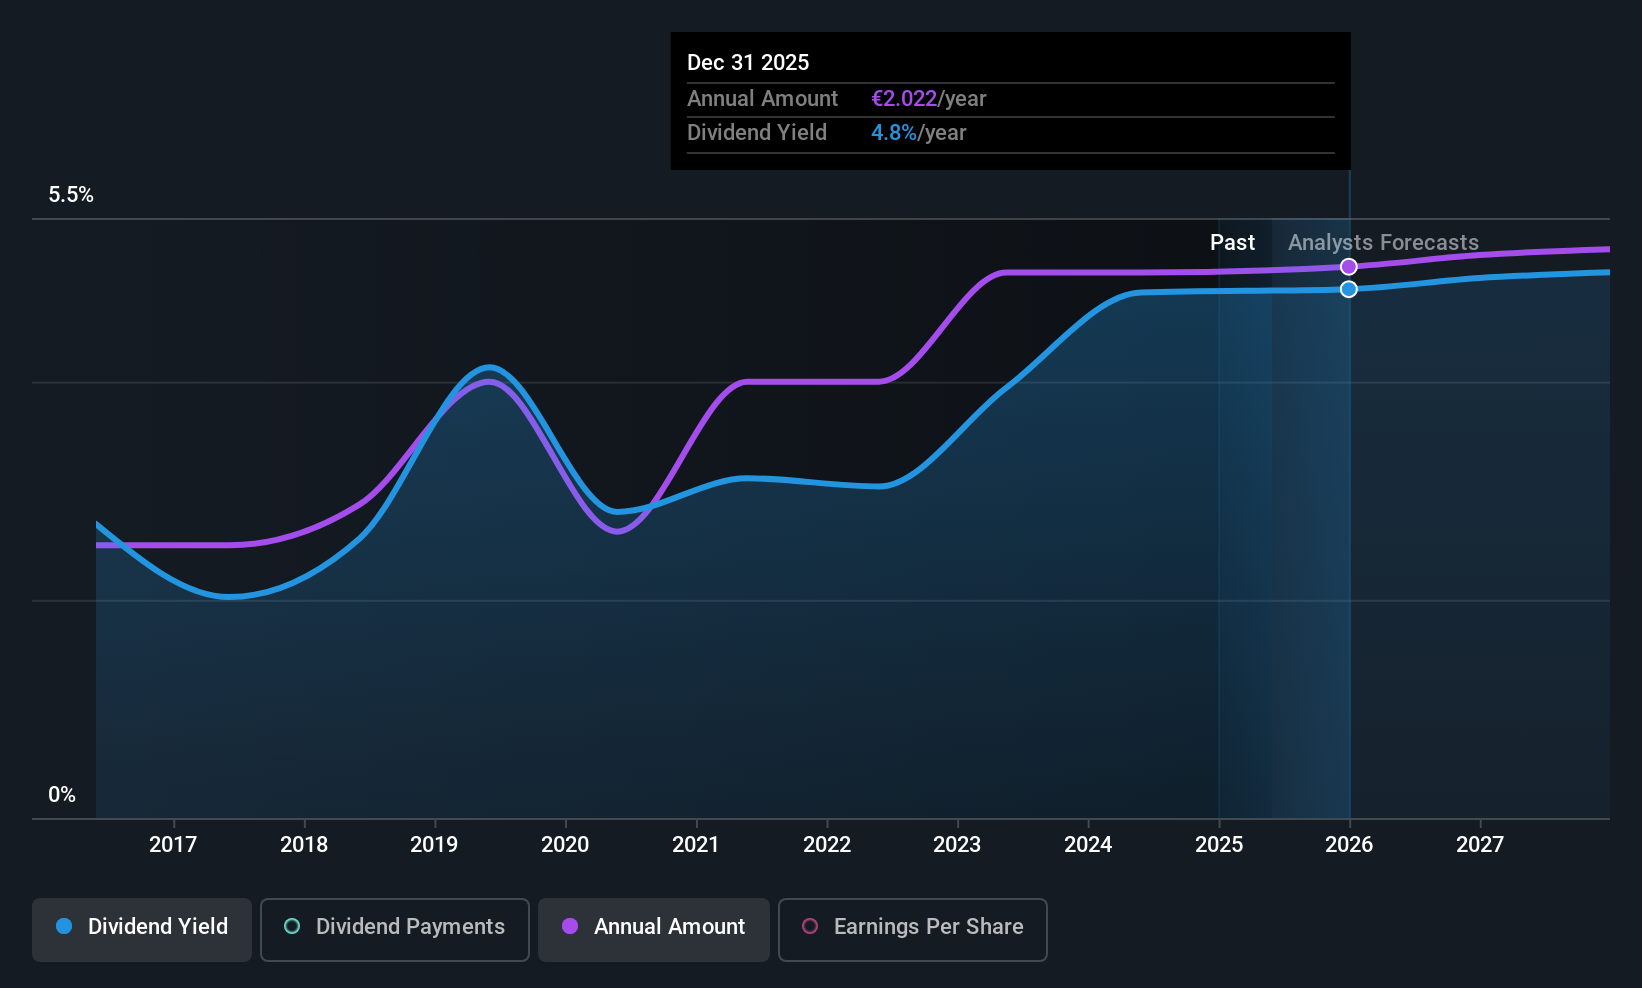The image size is (1642, 988).
Task: Click the Past region label
Action: click(1232, 243)
